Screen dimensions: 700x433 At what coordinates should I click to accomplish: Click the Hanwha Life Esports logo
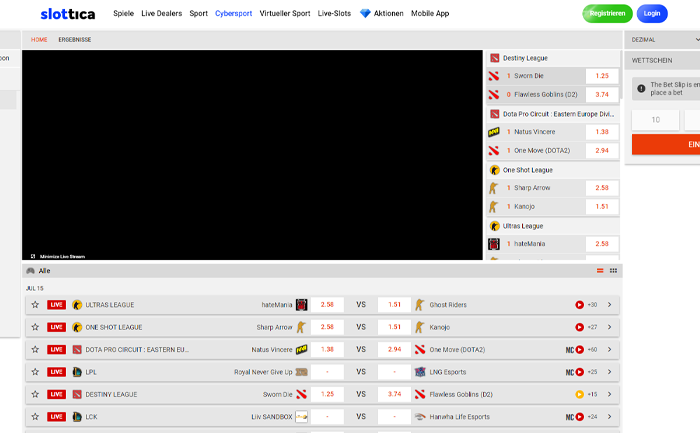pyautogui.click(x=420, y=416)
